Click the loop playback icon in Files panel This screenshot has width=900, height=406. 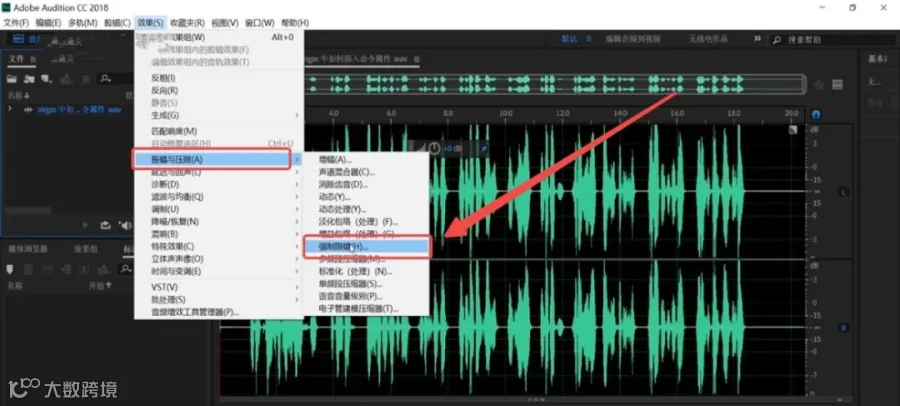106,225
